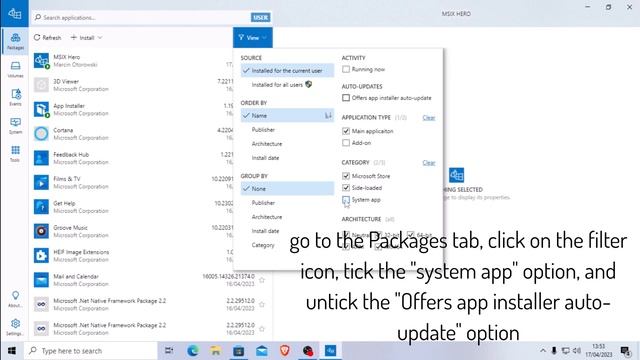
Task: Uncheck the Side-loaded category checkbox
Action: coord(346,188)
